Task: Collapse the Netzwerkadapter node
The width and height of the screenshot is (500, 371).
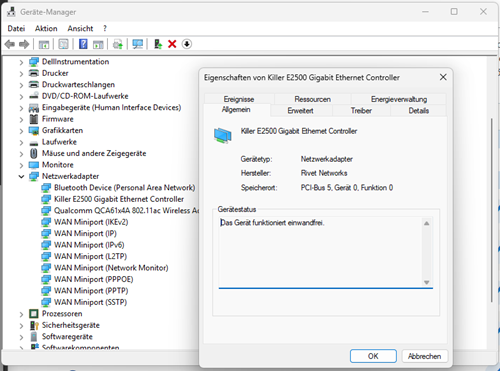Action: [x=21, y=176]
